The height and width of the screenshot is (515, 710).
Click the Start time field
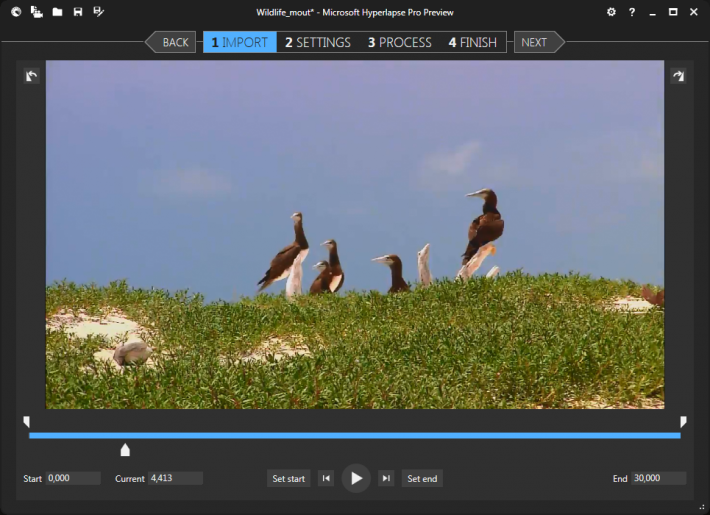click(x=73, y=478)
